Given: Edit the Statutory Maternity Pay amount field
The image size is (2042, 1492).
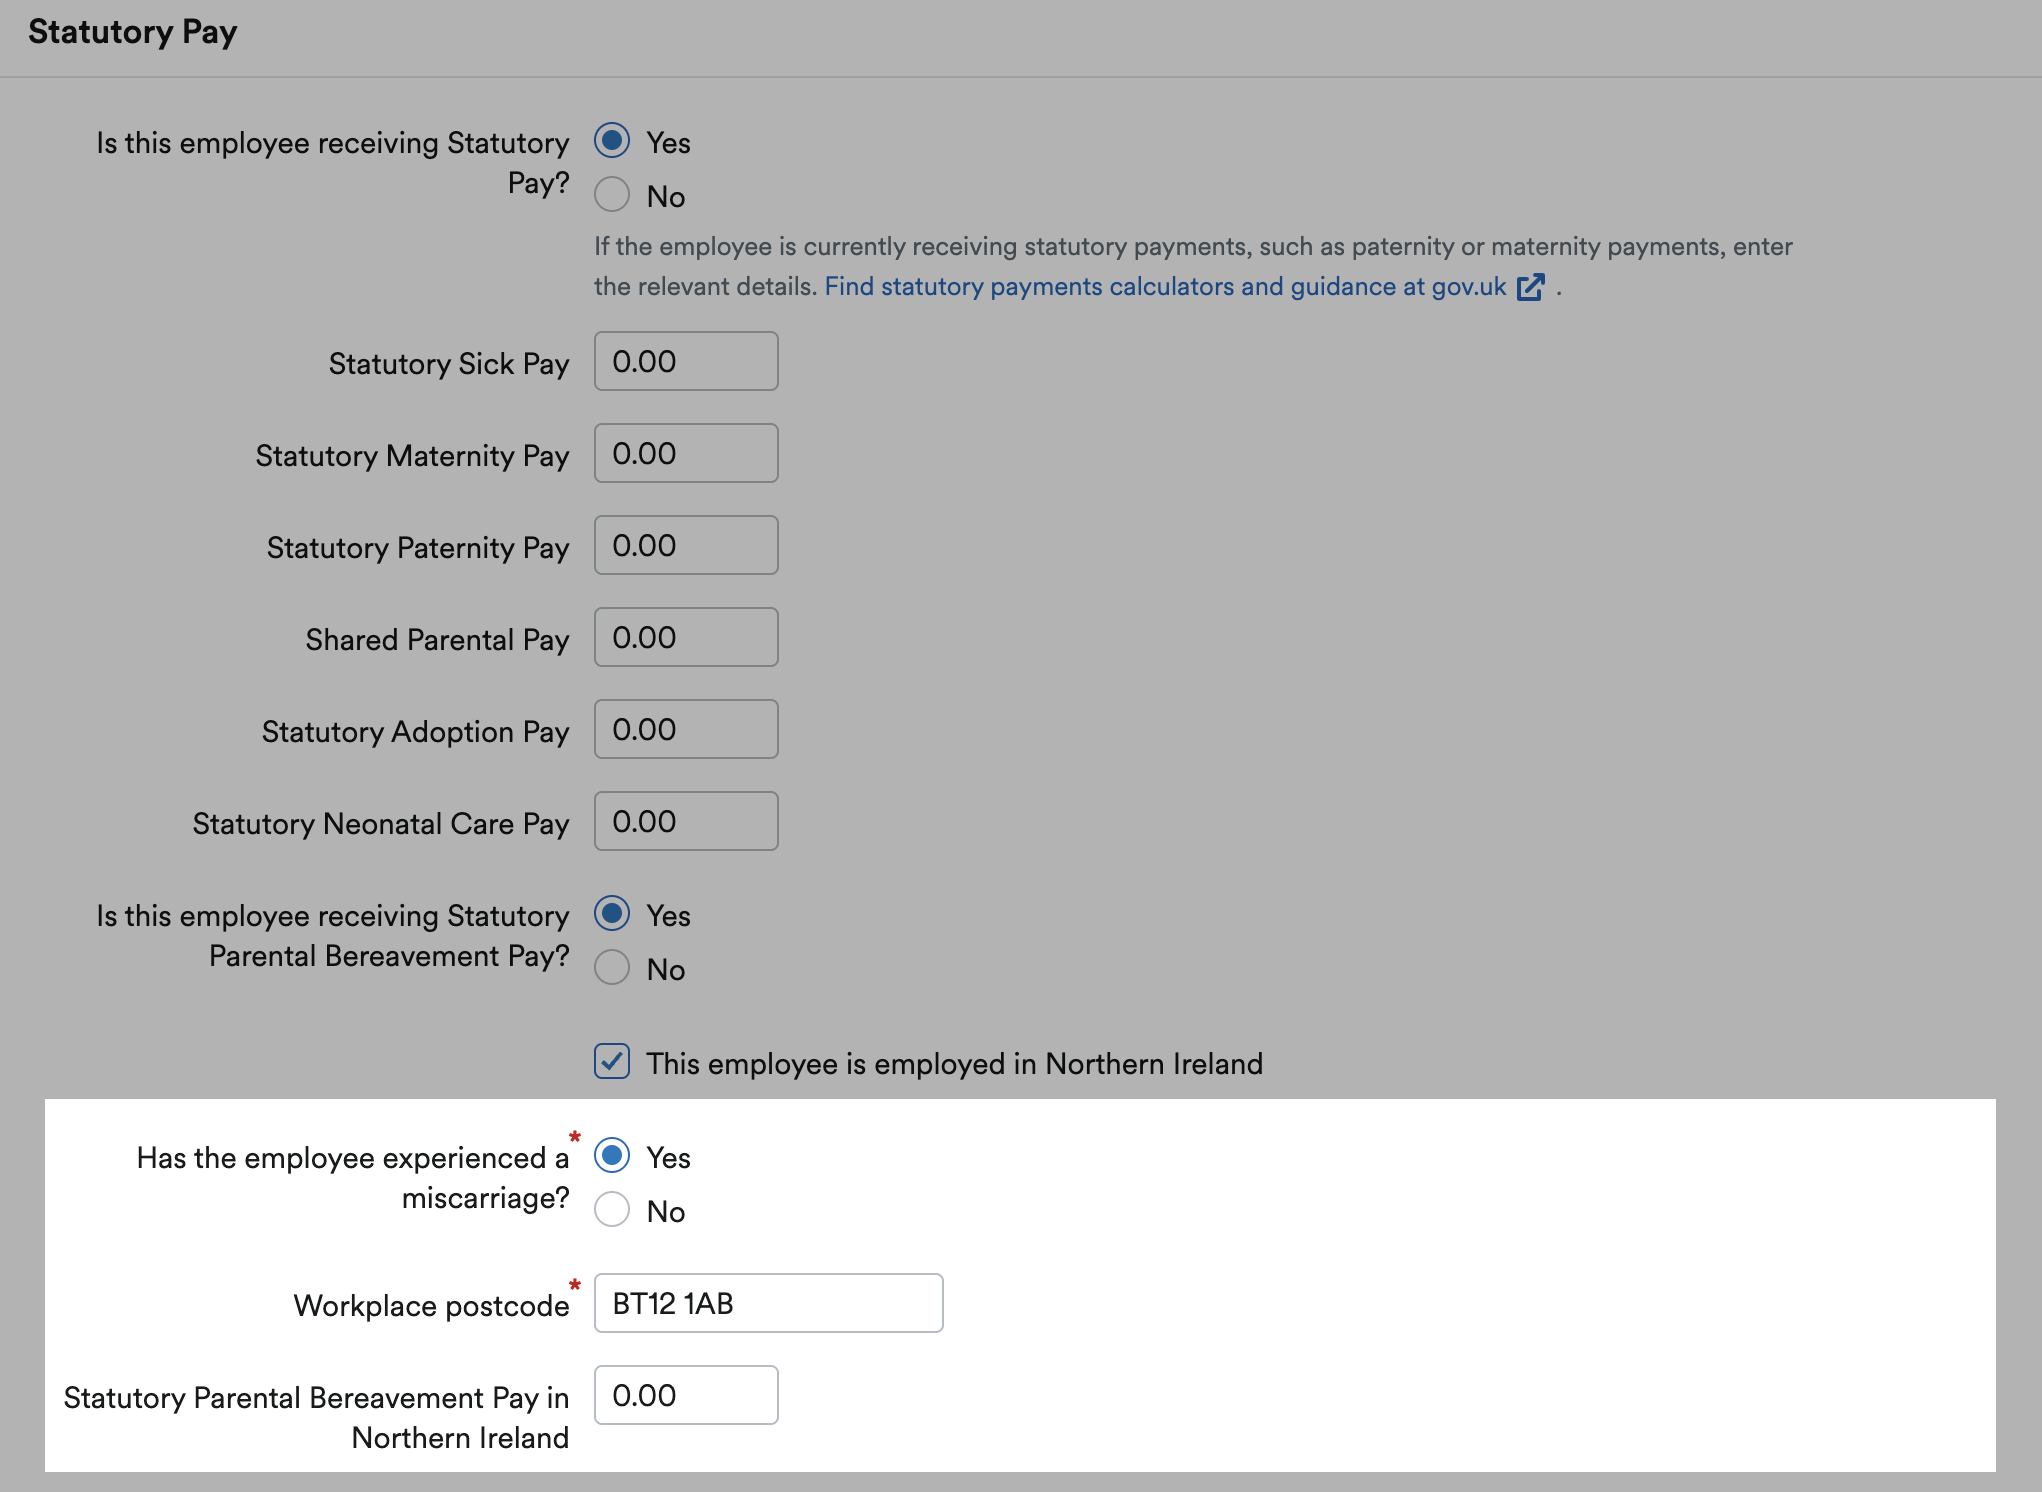Looking at the screenshot, I should tap(686, 453).
